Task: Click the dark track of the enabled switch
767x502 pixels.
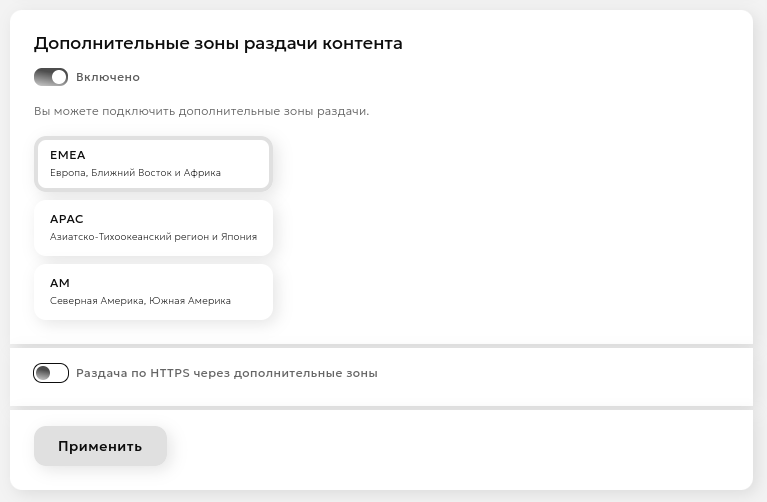Action: 42,77
